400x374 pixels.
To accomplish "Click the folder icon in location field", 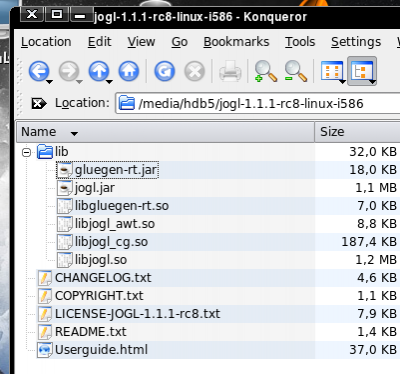I will pyautogui.click(x=127, y=103).
